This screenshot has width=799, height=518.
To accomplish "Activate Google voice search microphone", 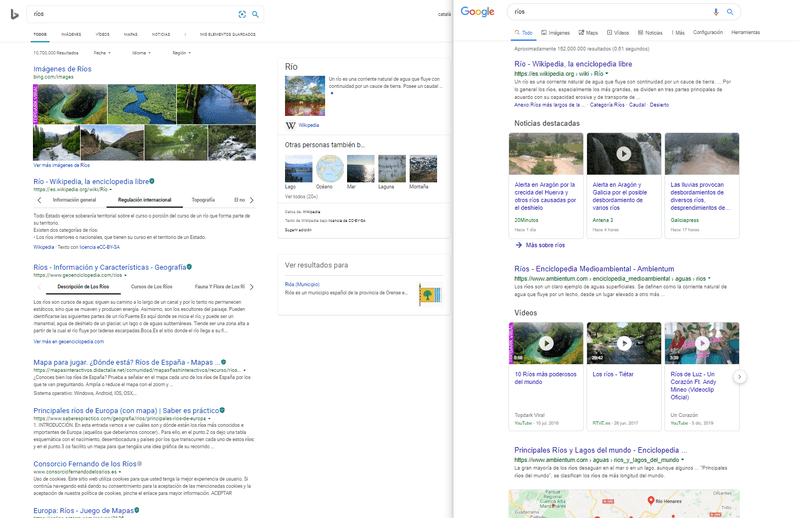I will tap(715, 12).
